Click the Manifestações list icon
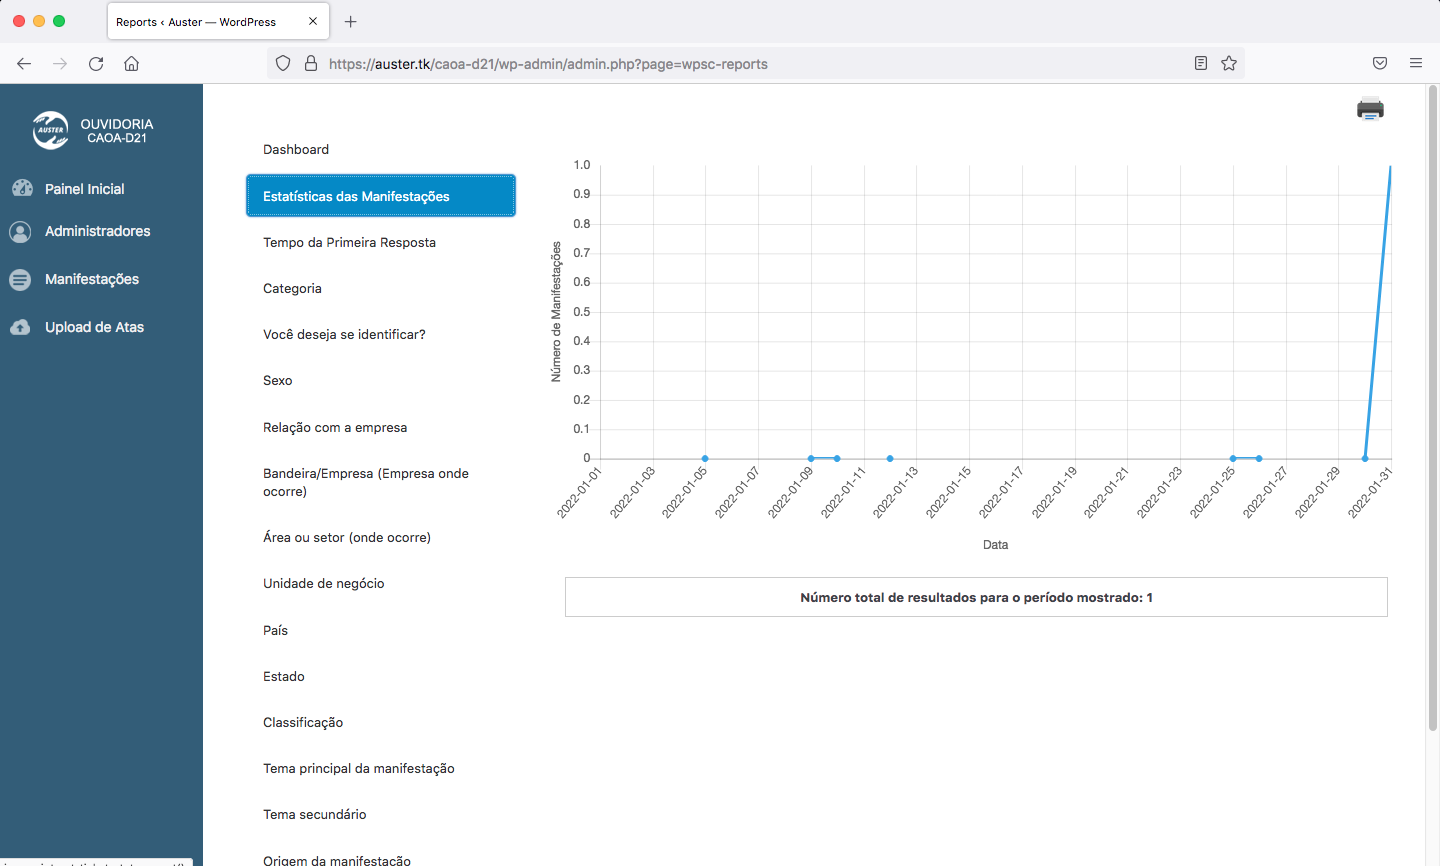The height and width of the screenshot is (866, 1440). pyautogui.click(x=20, y=280)
